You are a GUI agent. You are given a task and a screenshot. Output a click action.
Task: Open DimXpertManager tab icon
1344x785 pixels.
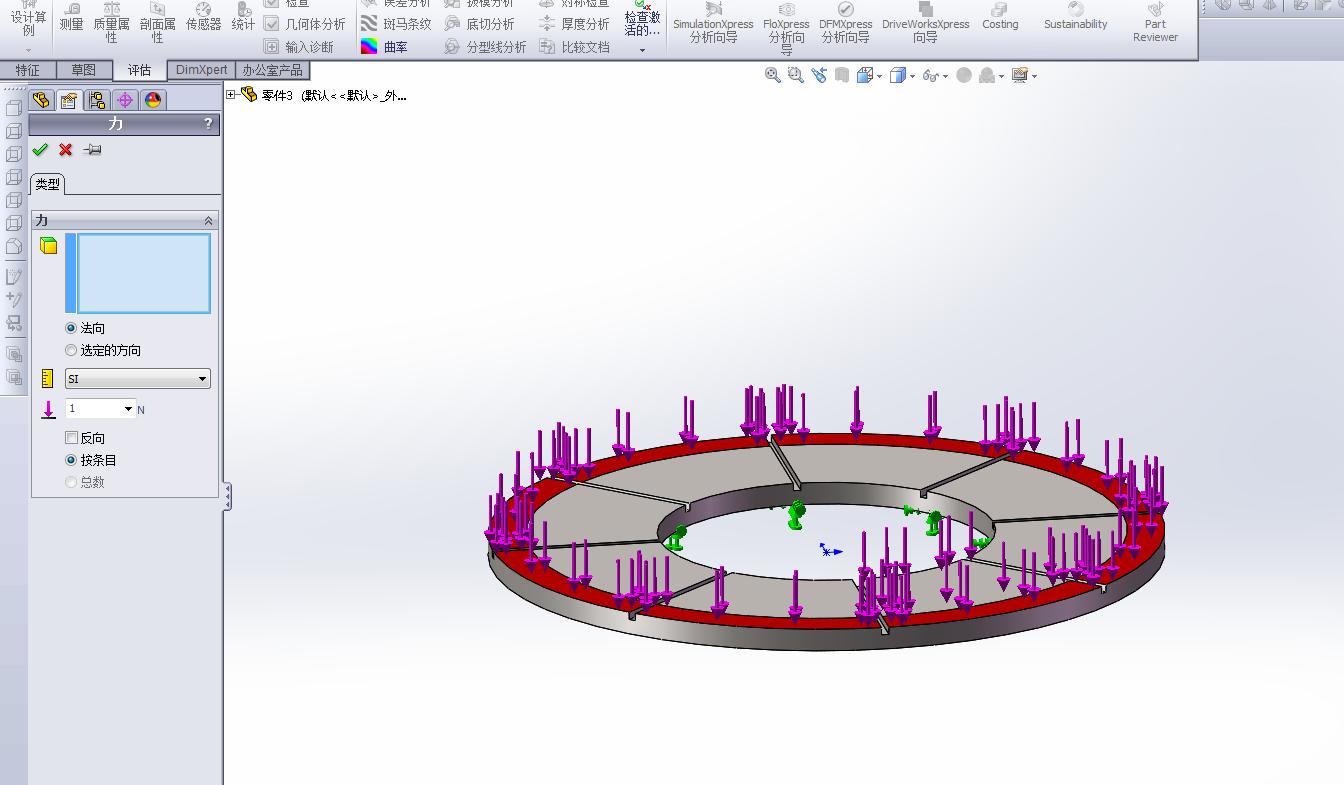coord(125,100)
